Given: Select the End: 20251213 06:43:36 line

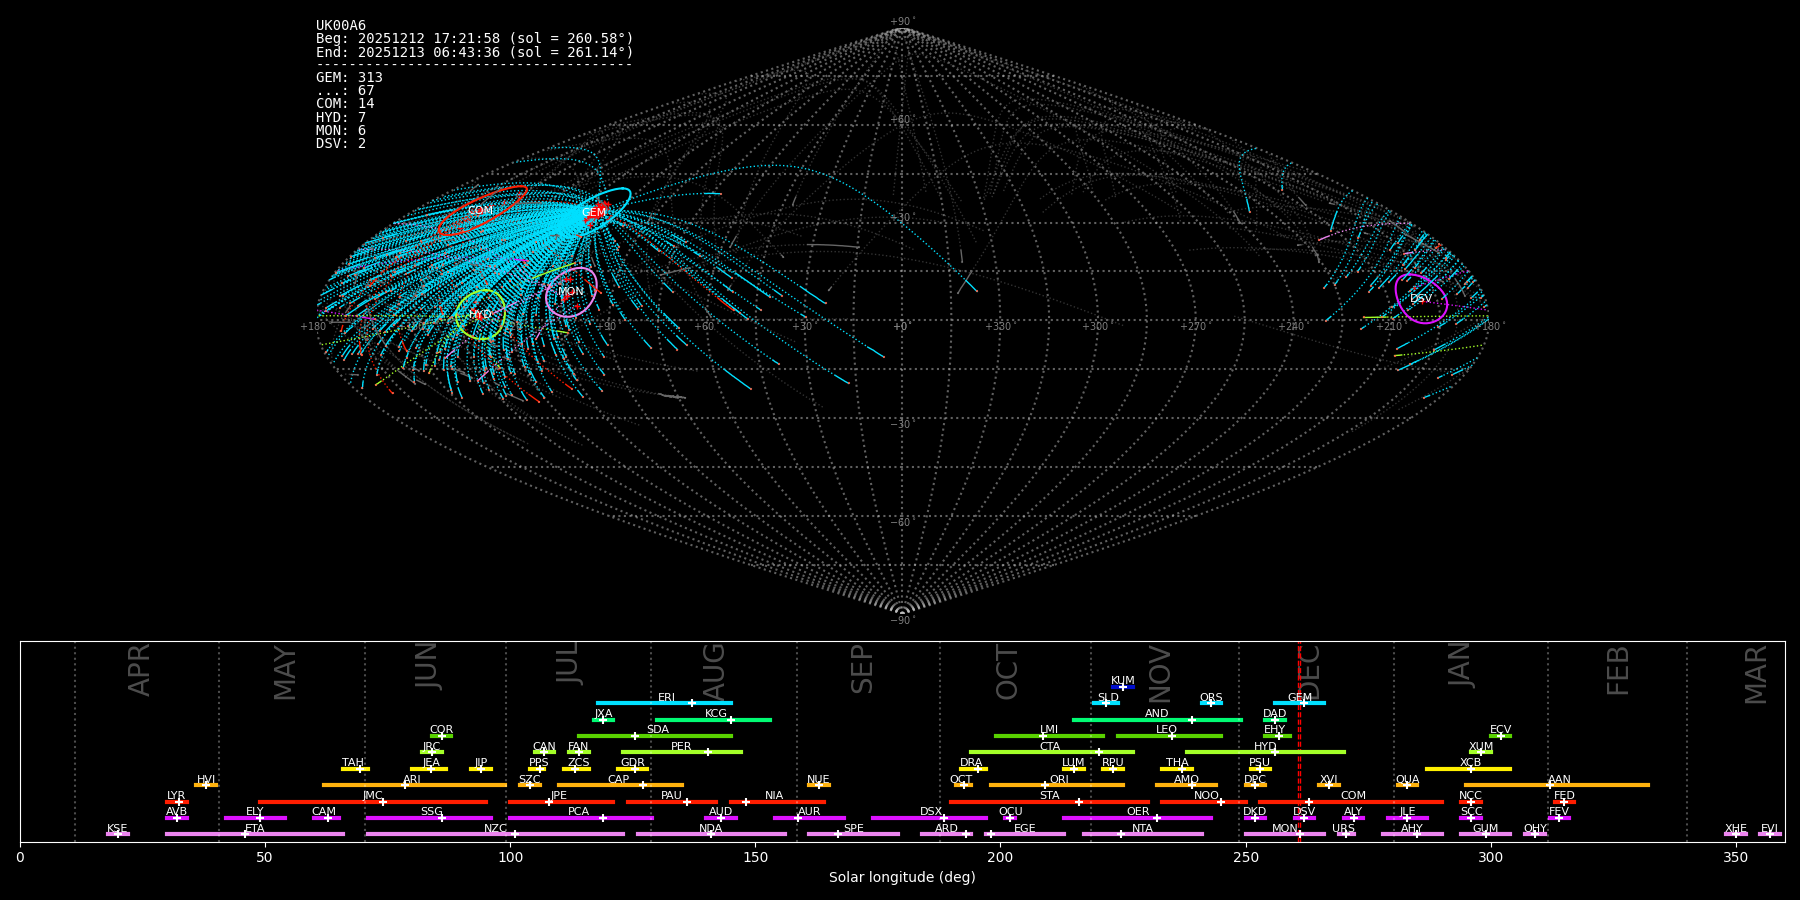Looking at the screenshot, I should point(475,52).
